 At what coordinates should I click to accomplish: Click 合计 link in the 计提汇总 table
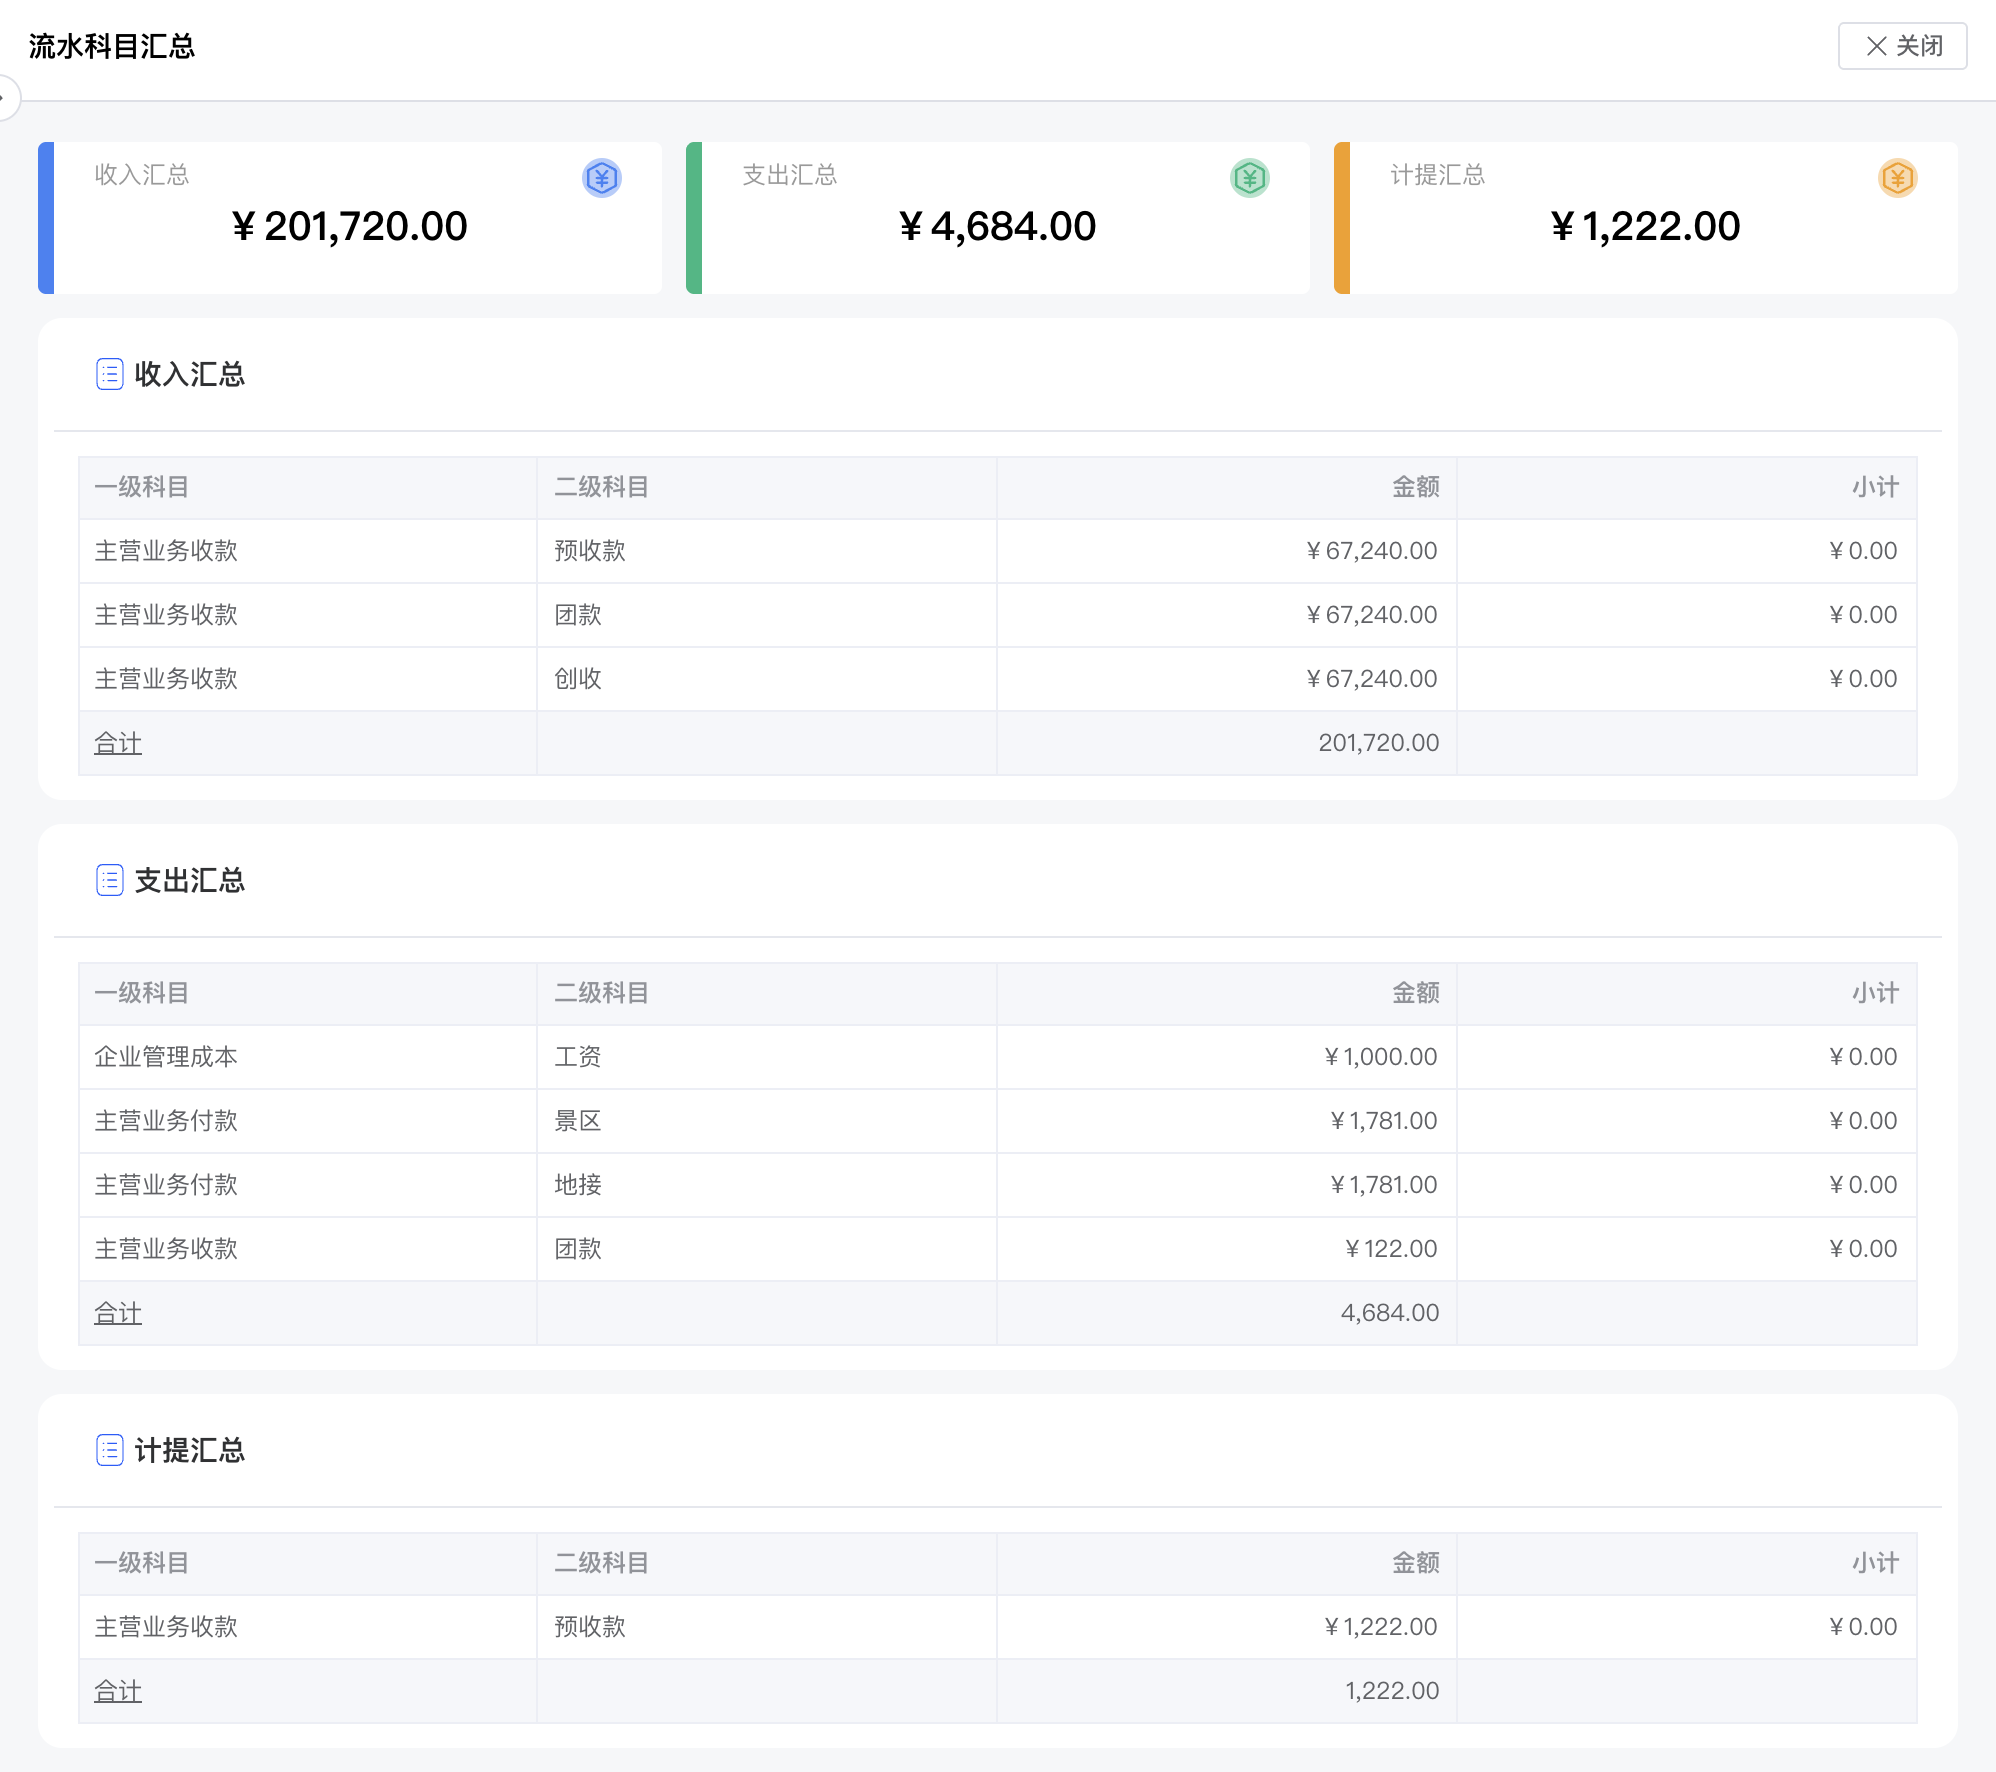118,1691
